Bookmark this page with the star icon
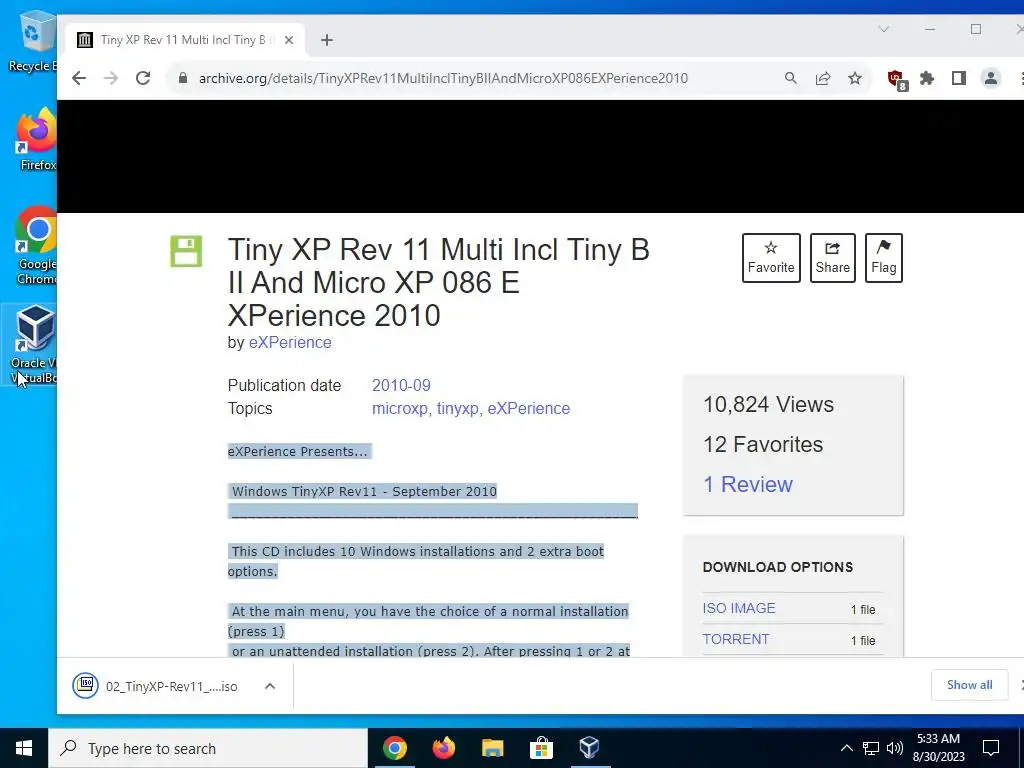1024x768 pixels. click(x=855, y=78)
